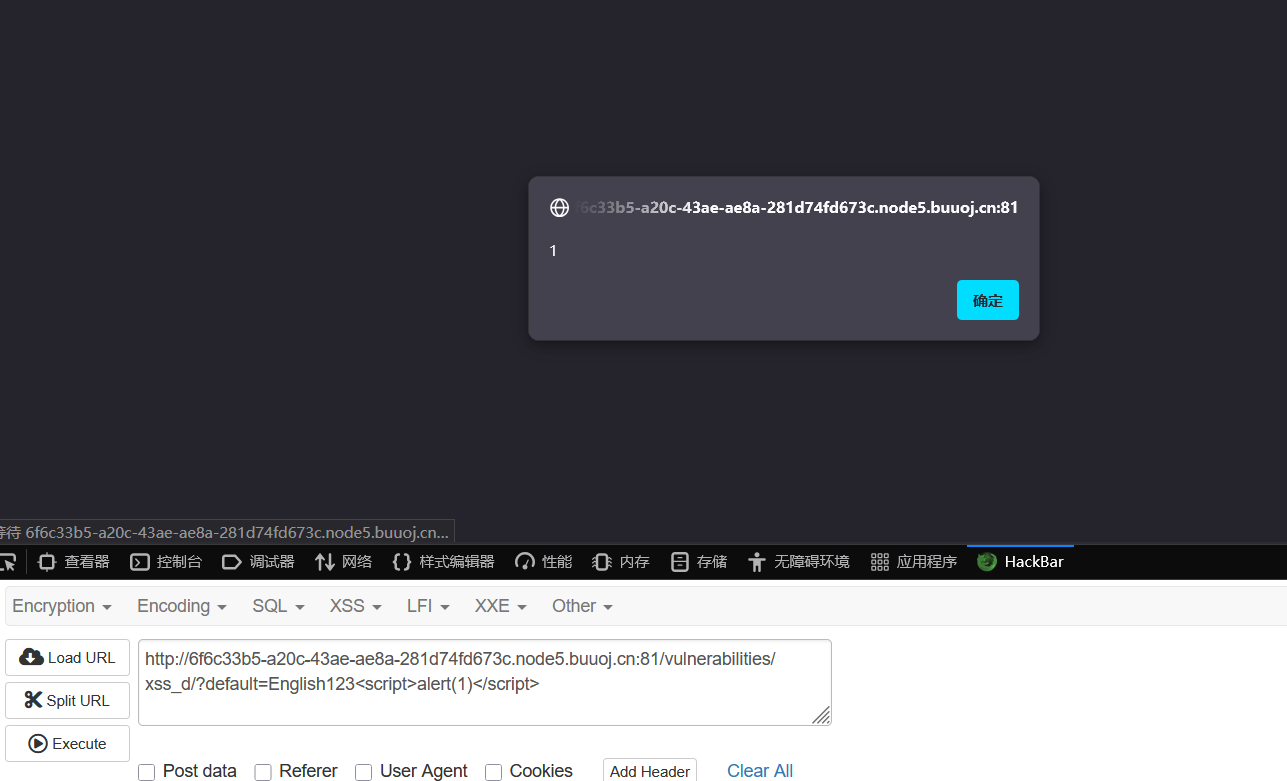1287x781 pixels.
Task: Open the 查看器 inspector tab
Action: [74, 562]
